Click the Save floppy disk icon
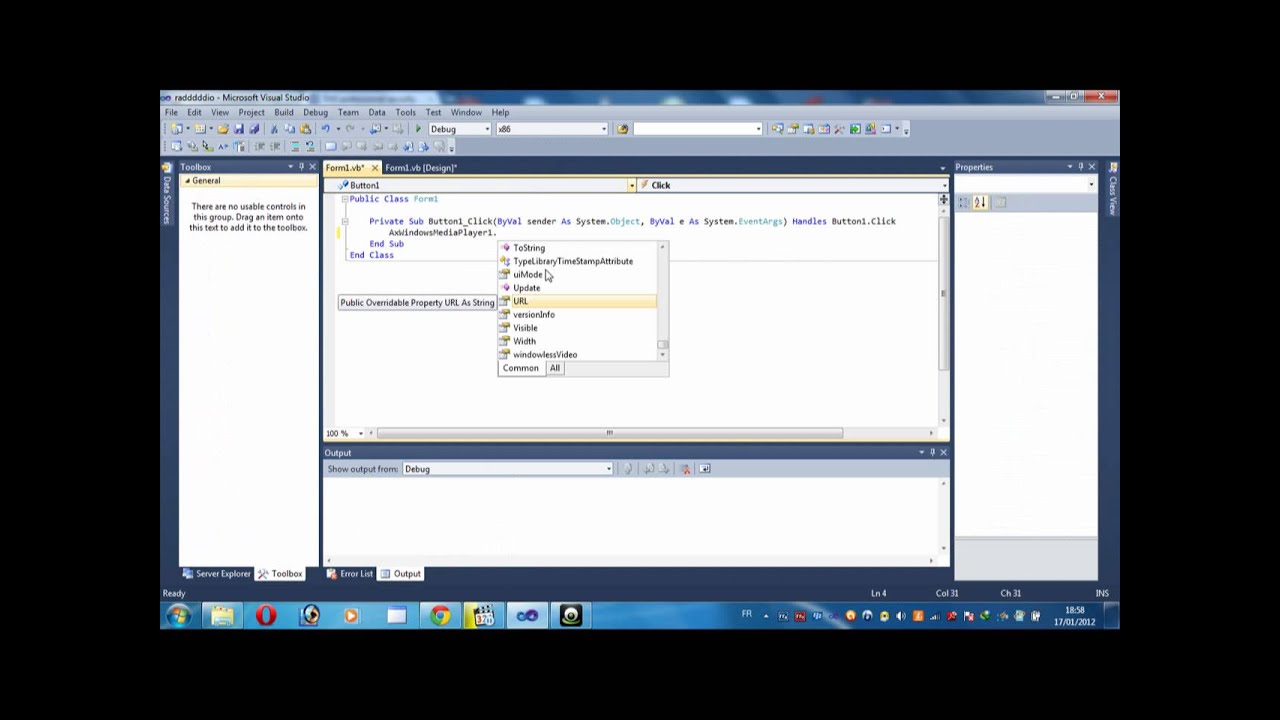This screenshot has width=1280, height=720. (x=239, y=129)
